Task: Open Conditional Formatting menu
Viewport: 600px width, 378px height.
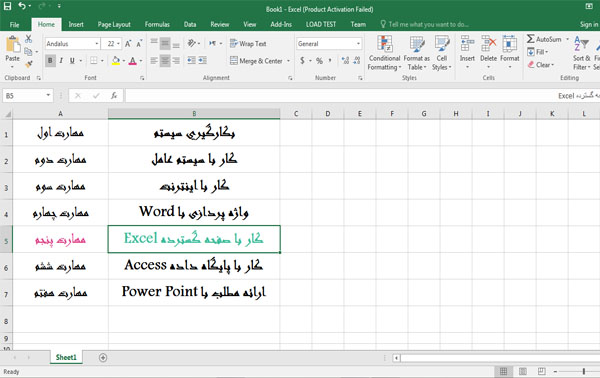Action: [x=384, y=53]
